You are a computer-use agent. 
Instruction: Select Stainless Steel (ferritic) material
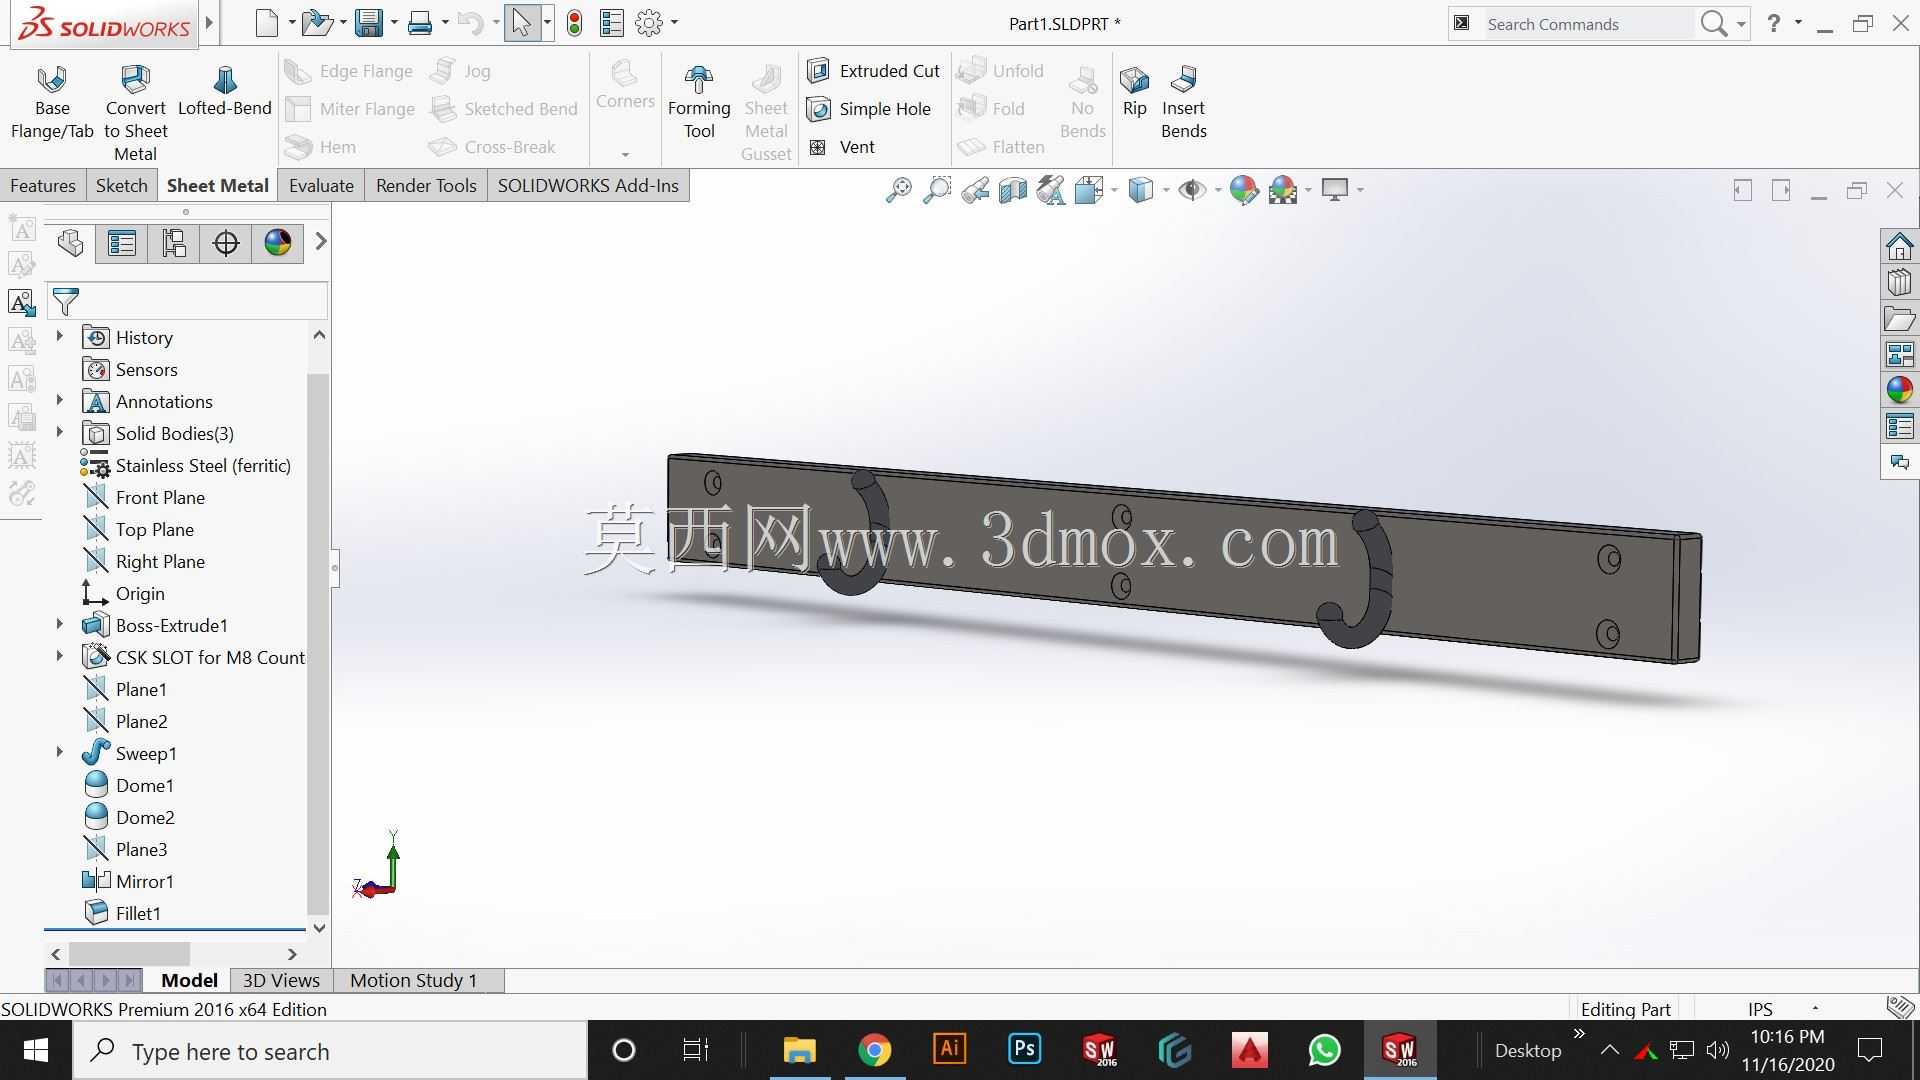pos(203,465)
